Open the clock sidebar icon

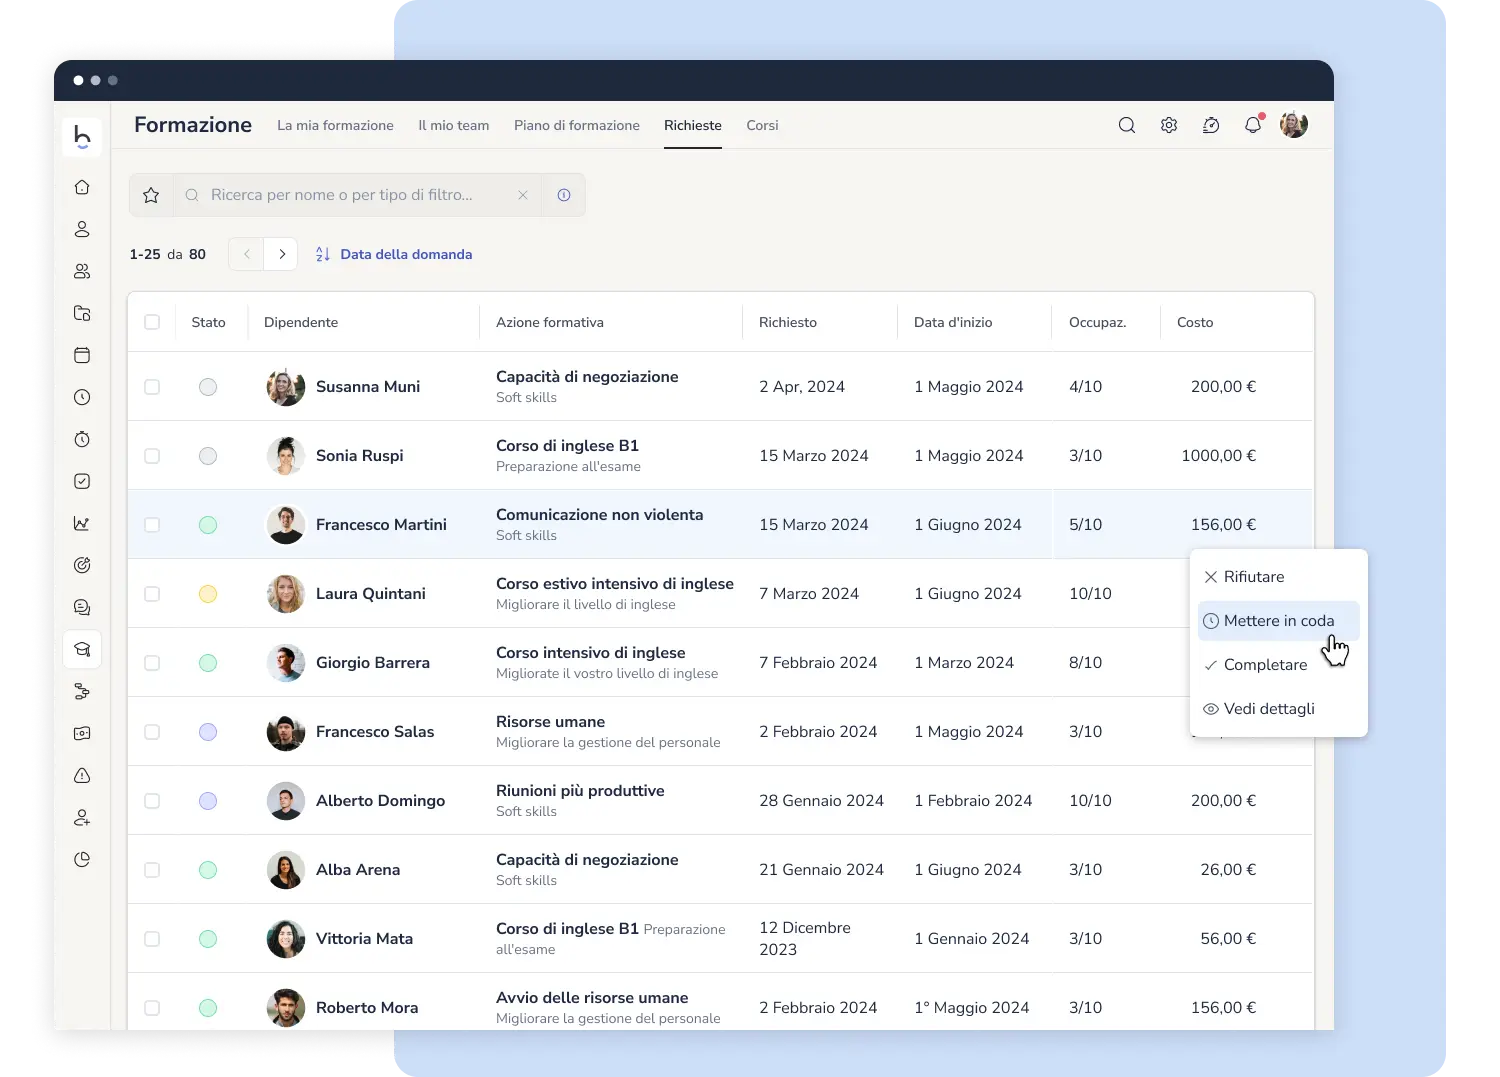[x=82, y=397]
